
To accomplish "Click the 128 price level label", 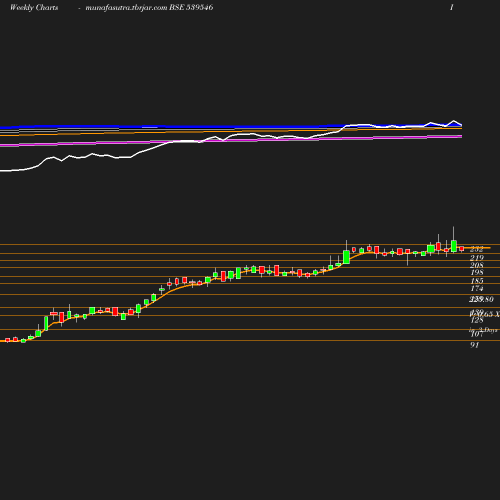I will coord(477,320).
